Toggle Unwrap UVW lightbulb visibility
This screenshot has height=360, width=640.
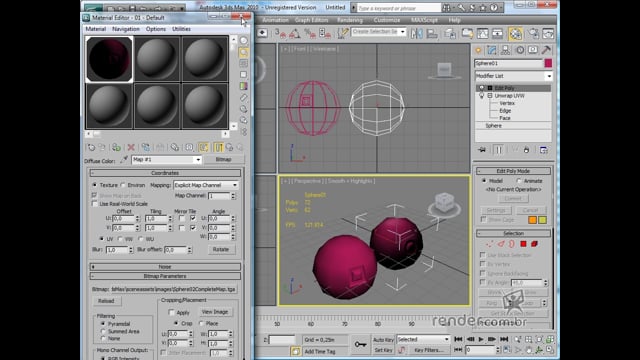(482, 96)
